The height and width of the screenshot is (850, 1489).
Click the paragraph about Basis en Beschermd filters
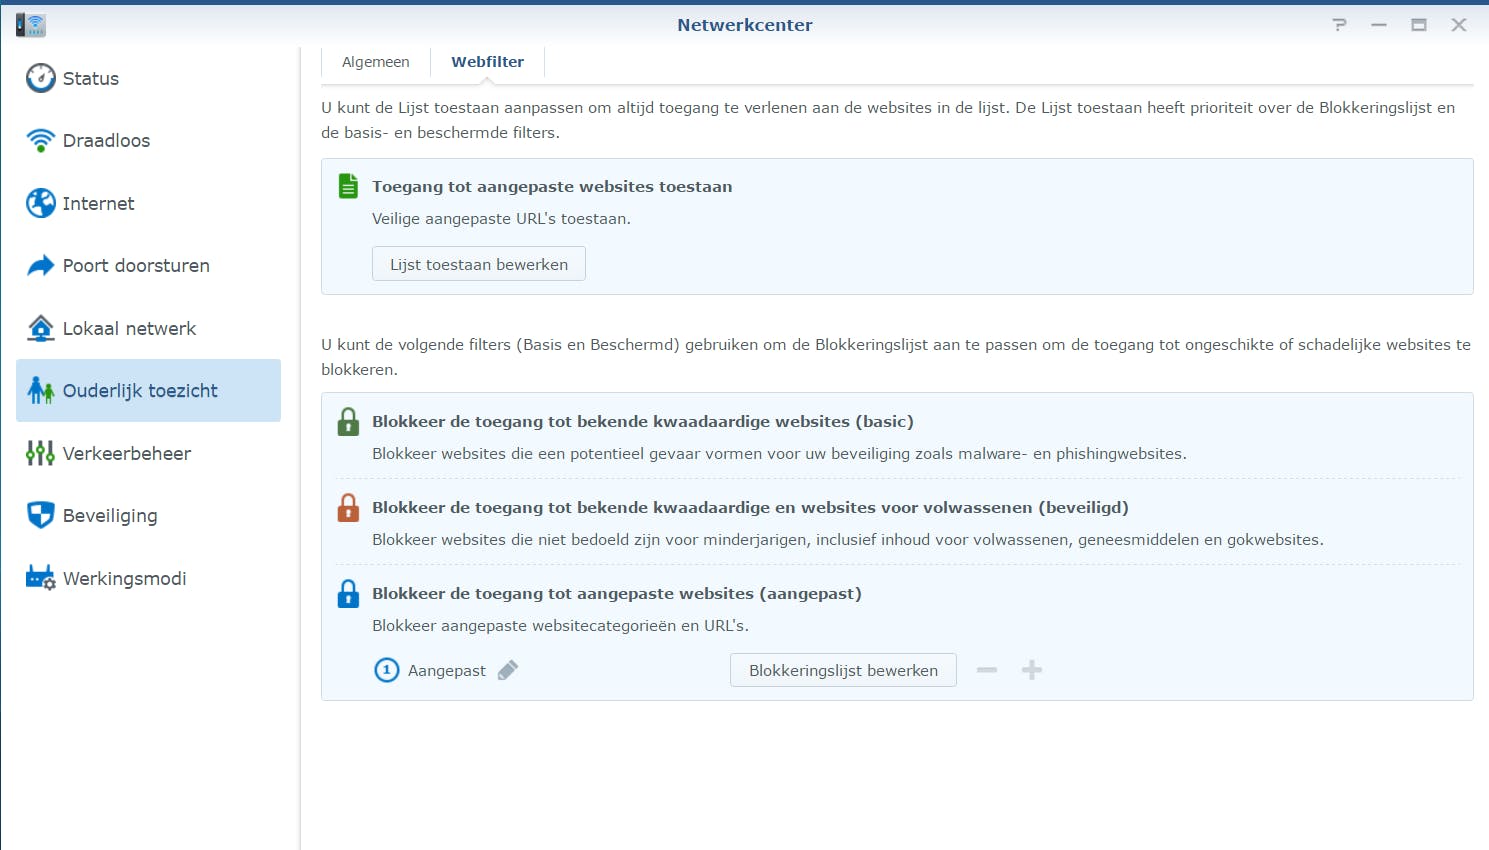pos(896,357)
